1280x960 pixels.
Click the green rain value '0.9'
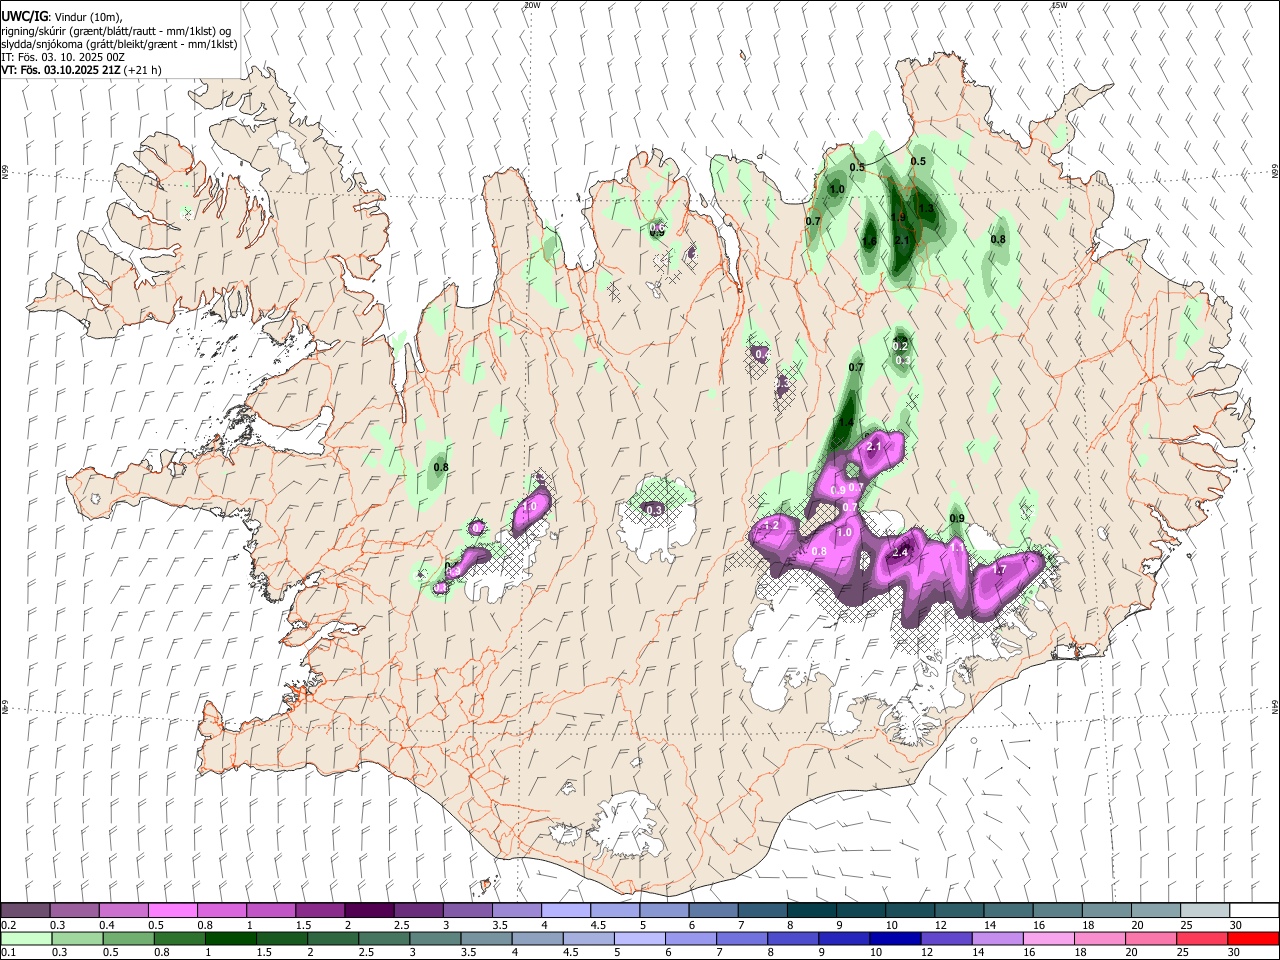point(957,518)
